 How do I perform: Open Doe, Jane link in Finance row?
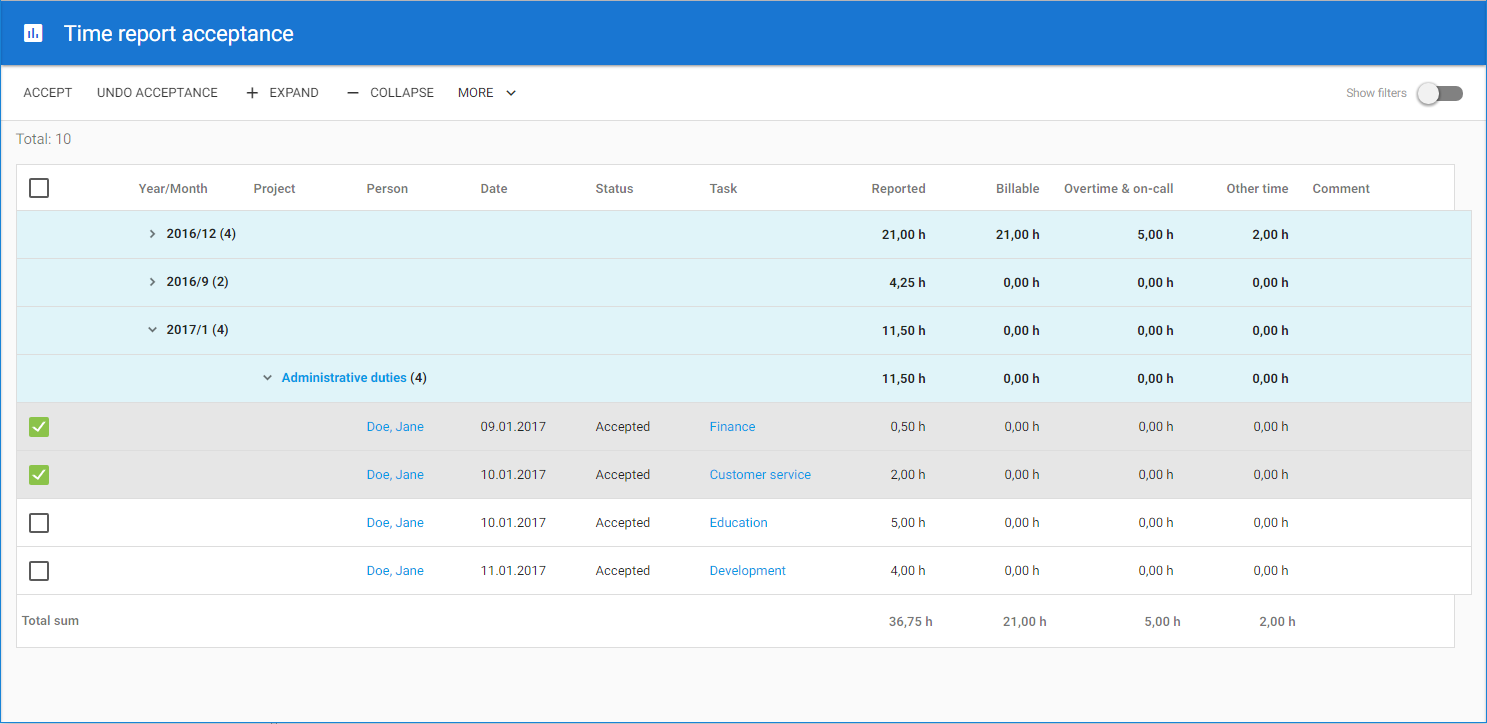pyautogui.click(x=395, y=427)
